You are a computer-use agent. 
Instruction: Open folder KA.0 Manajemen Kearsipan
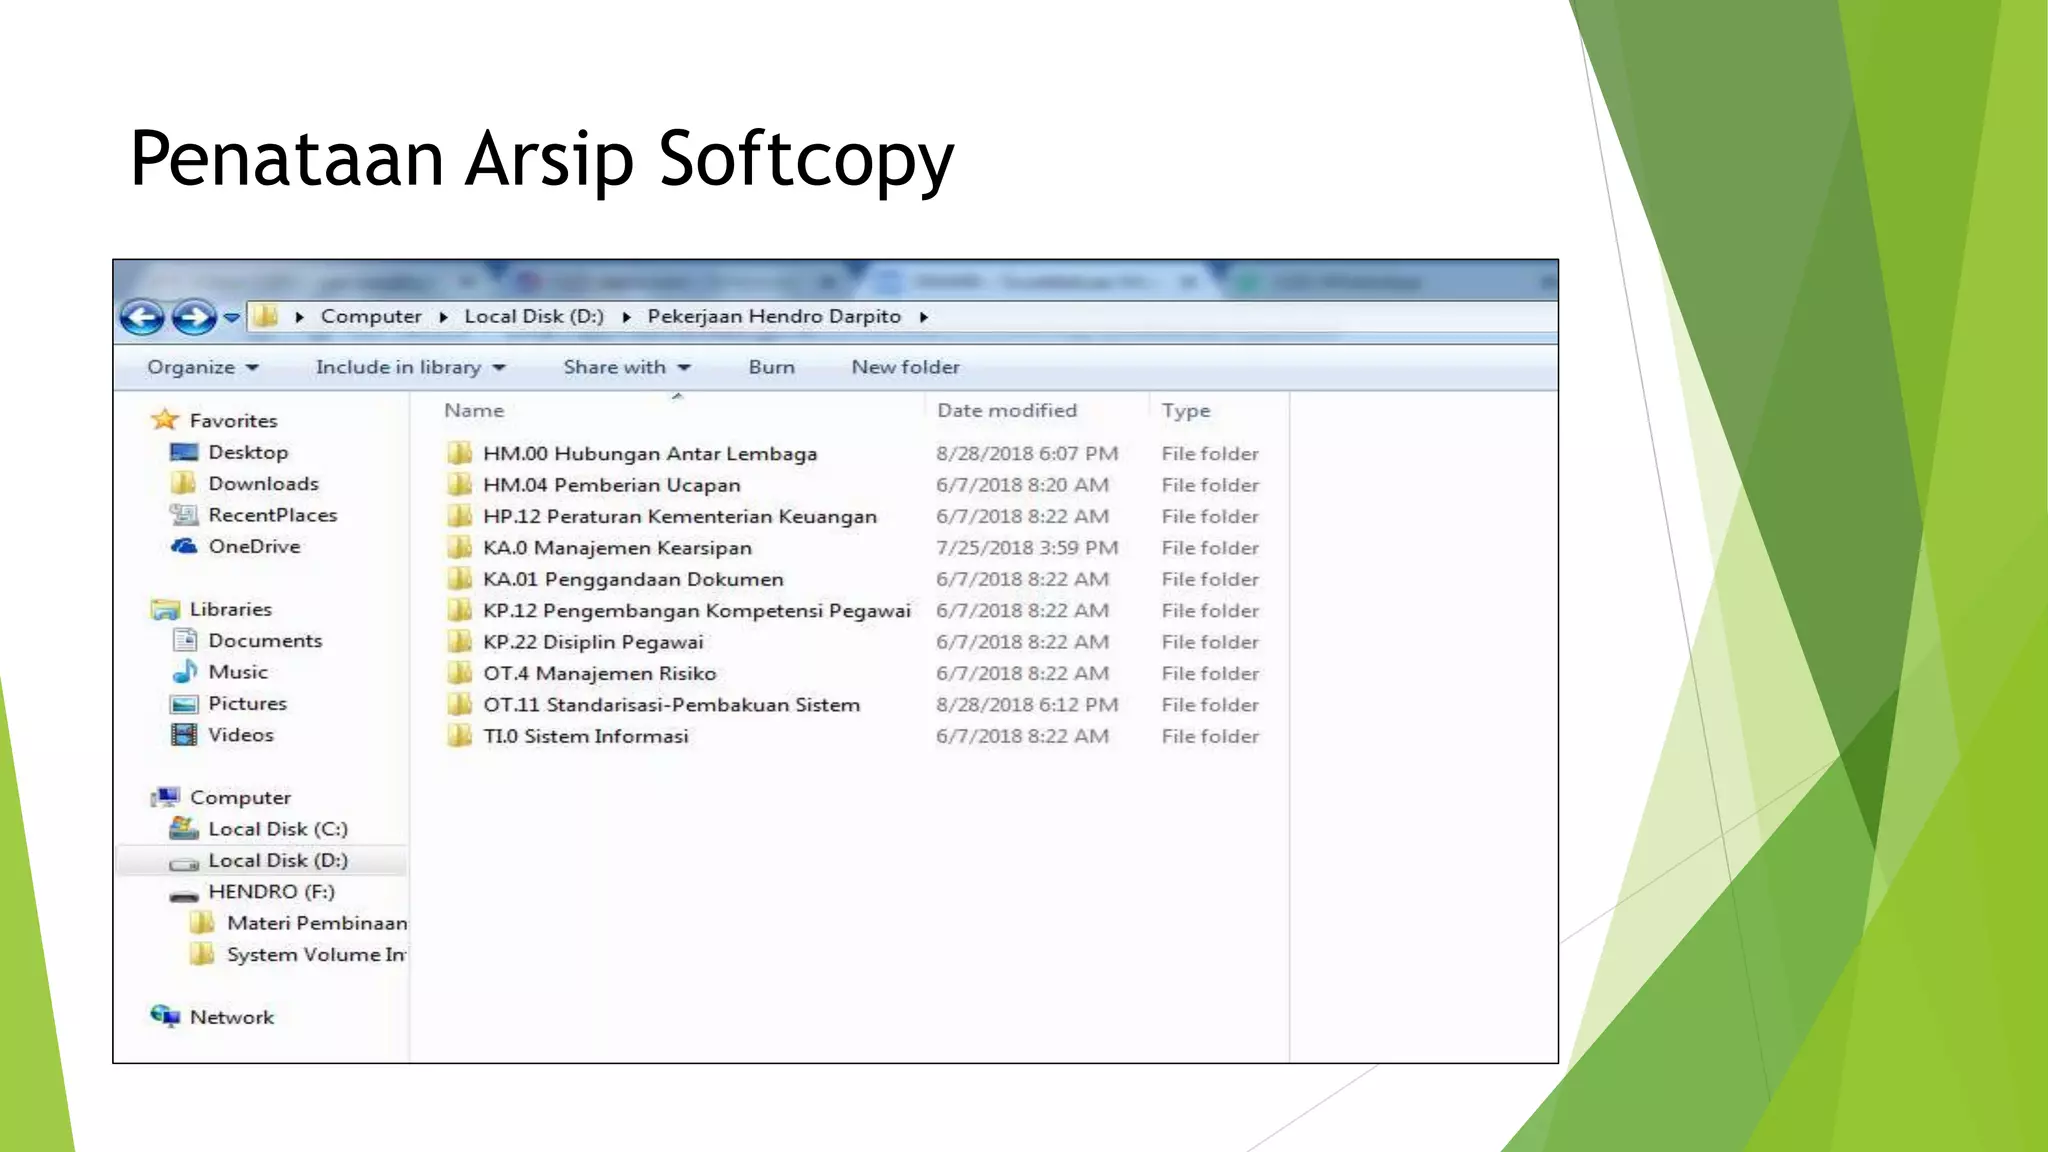616,548
